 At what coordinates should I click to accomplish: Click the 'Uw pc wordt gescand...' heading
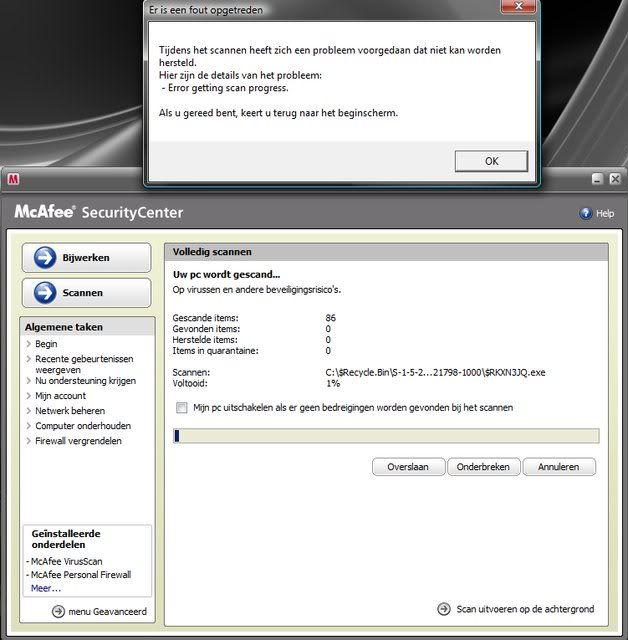pyautogui.click(x=226, y=274)
